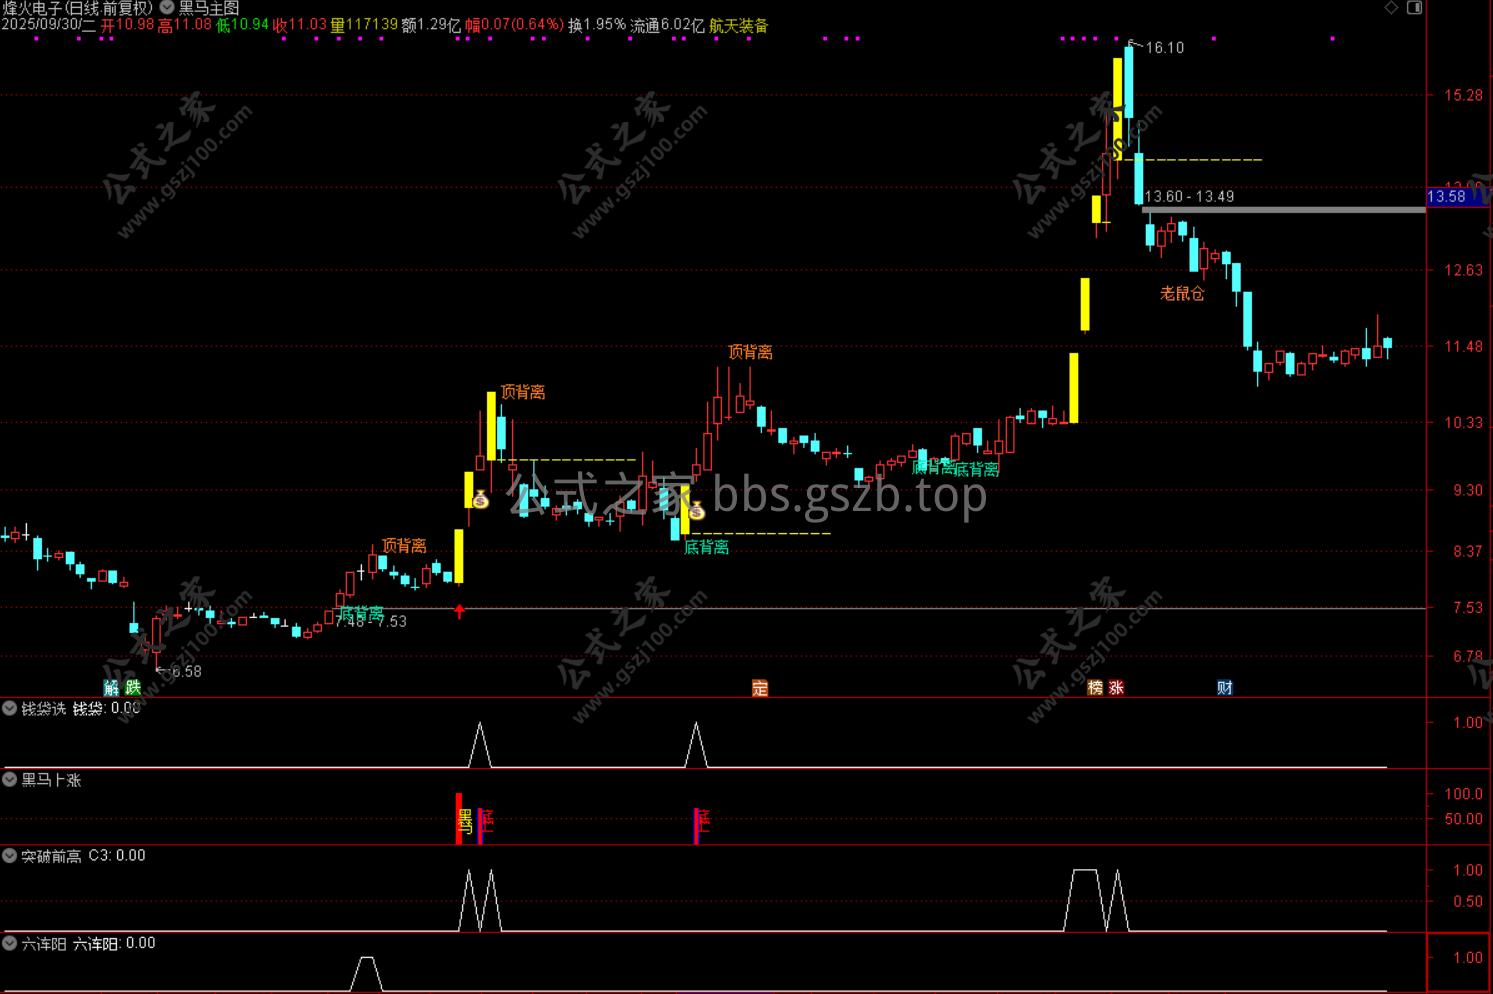Click the 底背离 label below the dashed line

pos(706,547)
